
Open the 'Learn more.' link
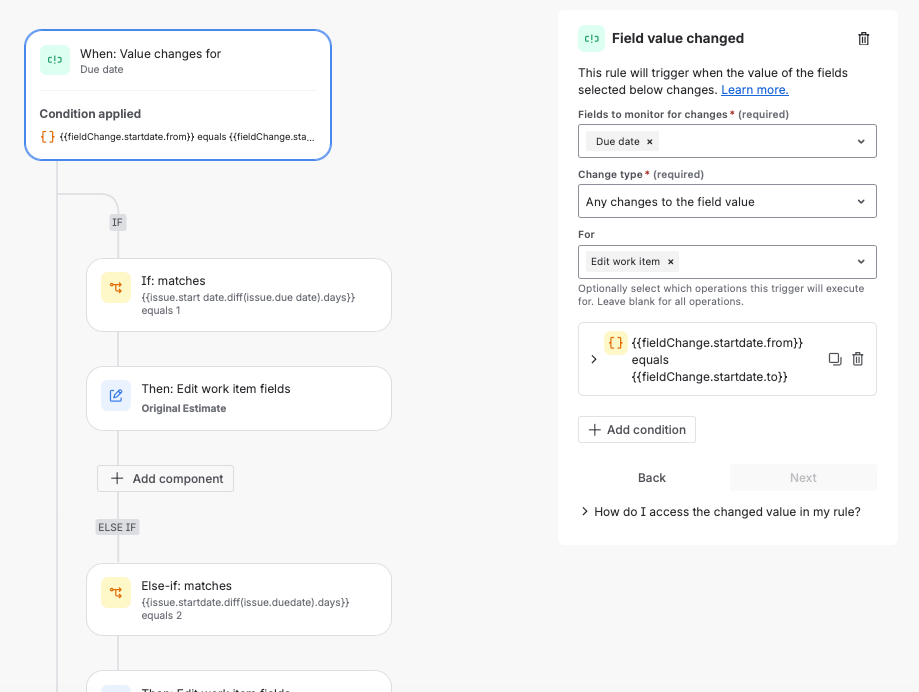pyautogui.click(x=754, y=90)
